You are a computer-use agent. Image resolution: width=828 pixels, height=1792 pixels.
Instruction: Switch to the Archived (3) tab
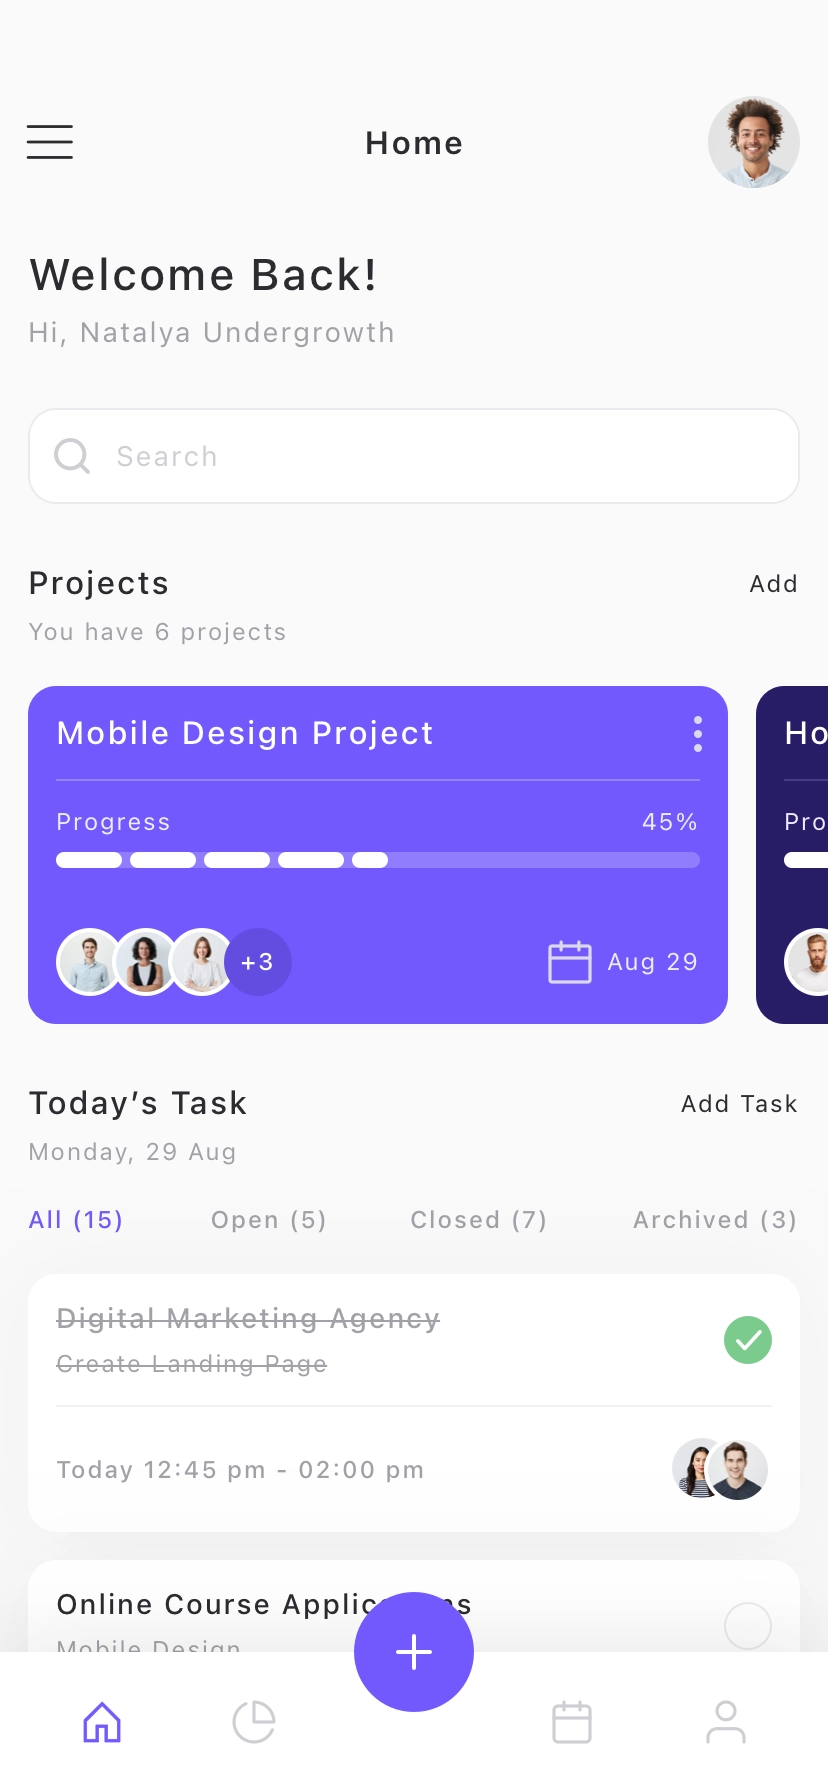point(715,1220)
